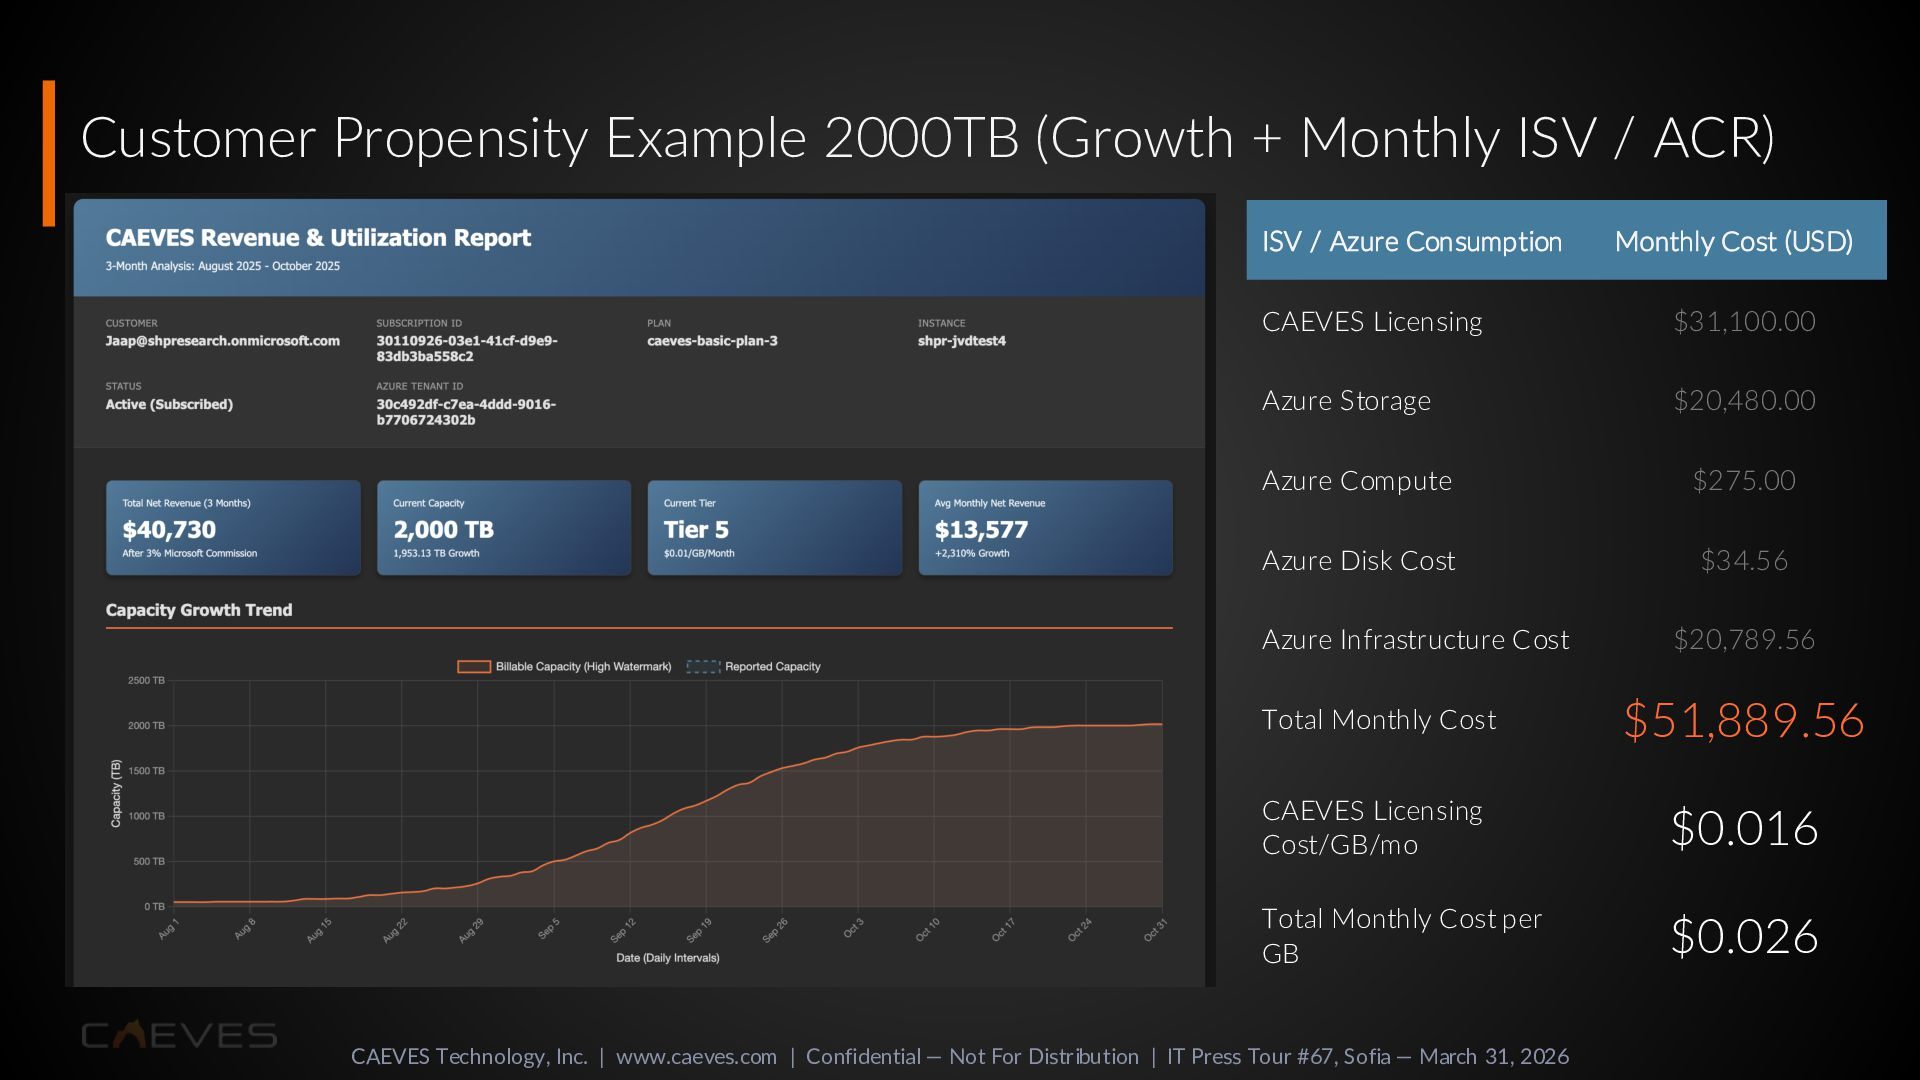Click the CAEVES logo in footer
The image size is (1920, 1080).
tap(179, 1036)
